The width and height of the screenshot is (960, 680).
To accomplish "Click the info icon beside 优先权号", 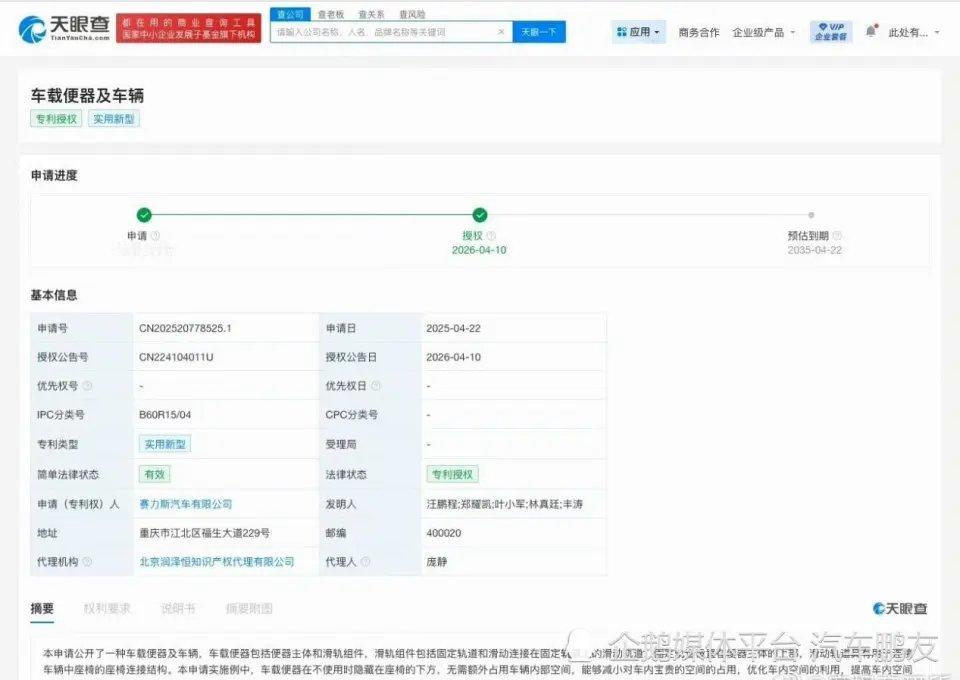I will [87, 386].
